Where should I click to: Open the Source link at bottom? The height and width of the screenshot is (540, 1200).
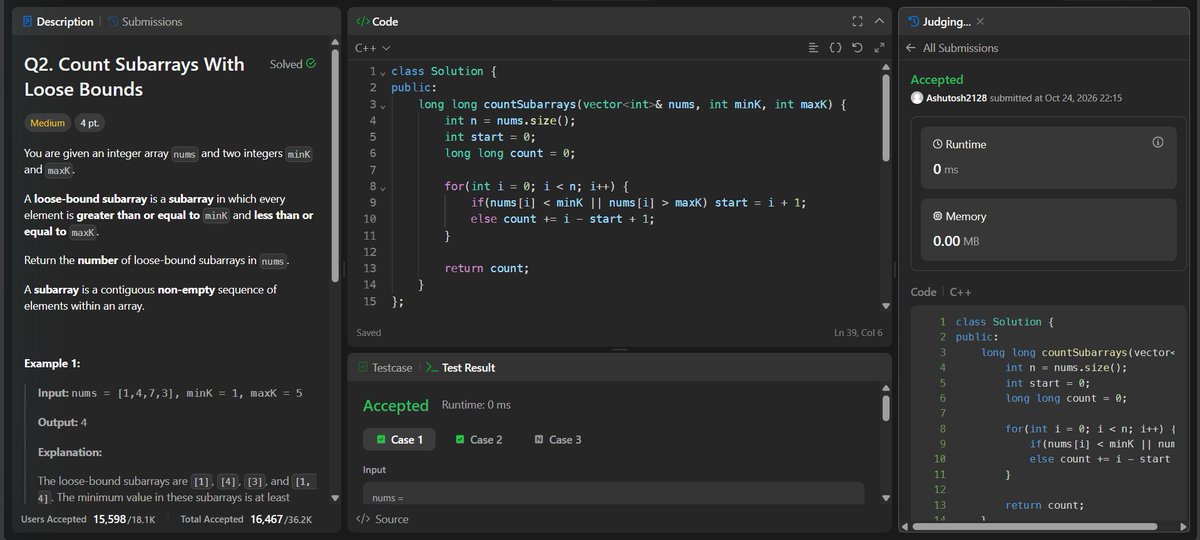tap(381, 519)
